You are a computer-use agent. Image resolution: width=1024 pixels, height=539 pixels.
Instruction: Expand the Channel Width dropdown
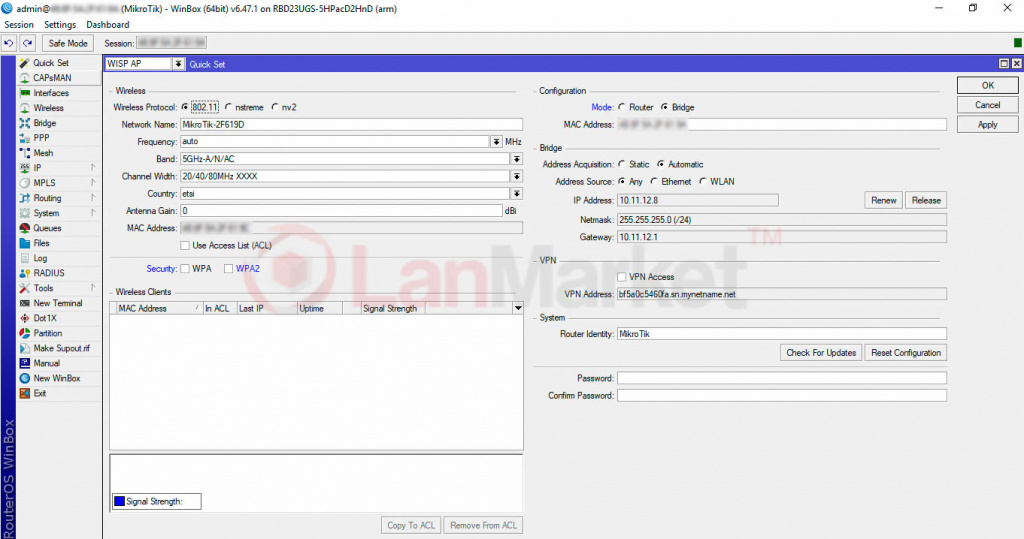[x=517, y=176]
